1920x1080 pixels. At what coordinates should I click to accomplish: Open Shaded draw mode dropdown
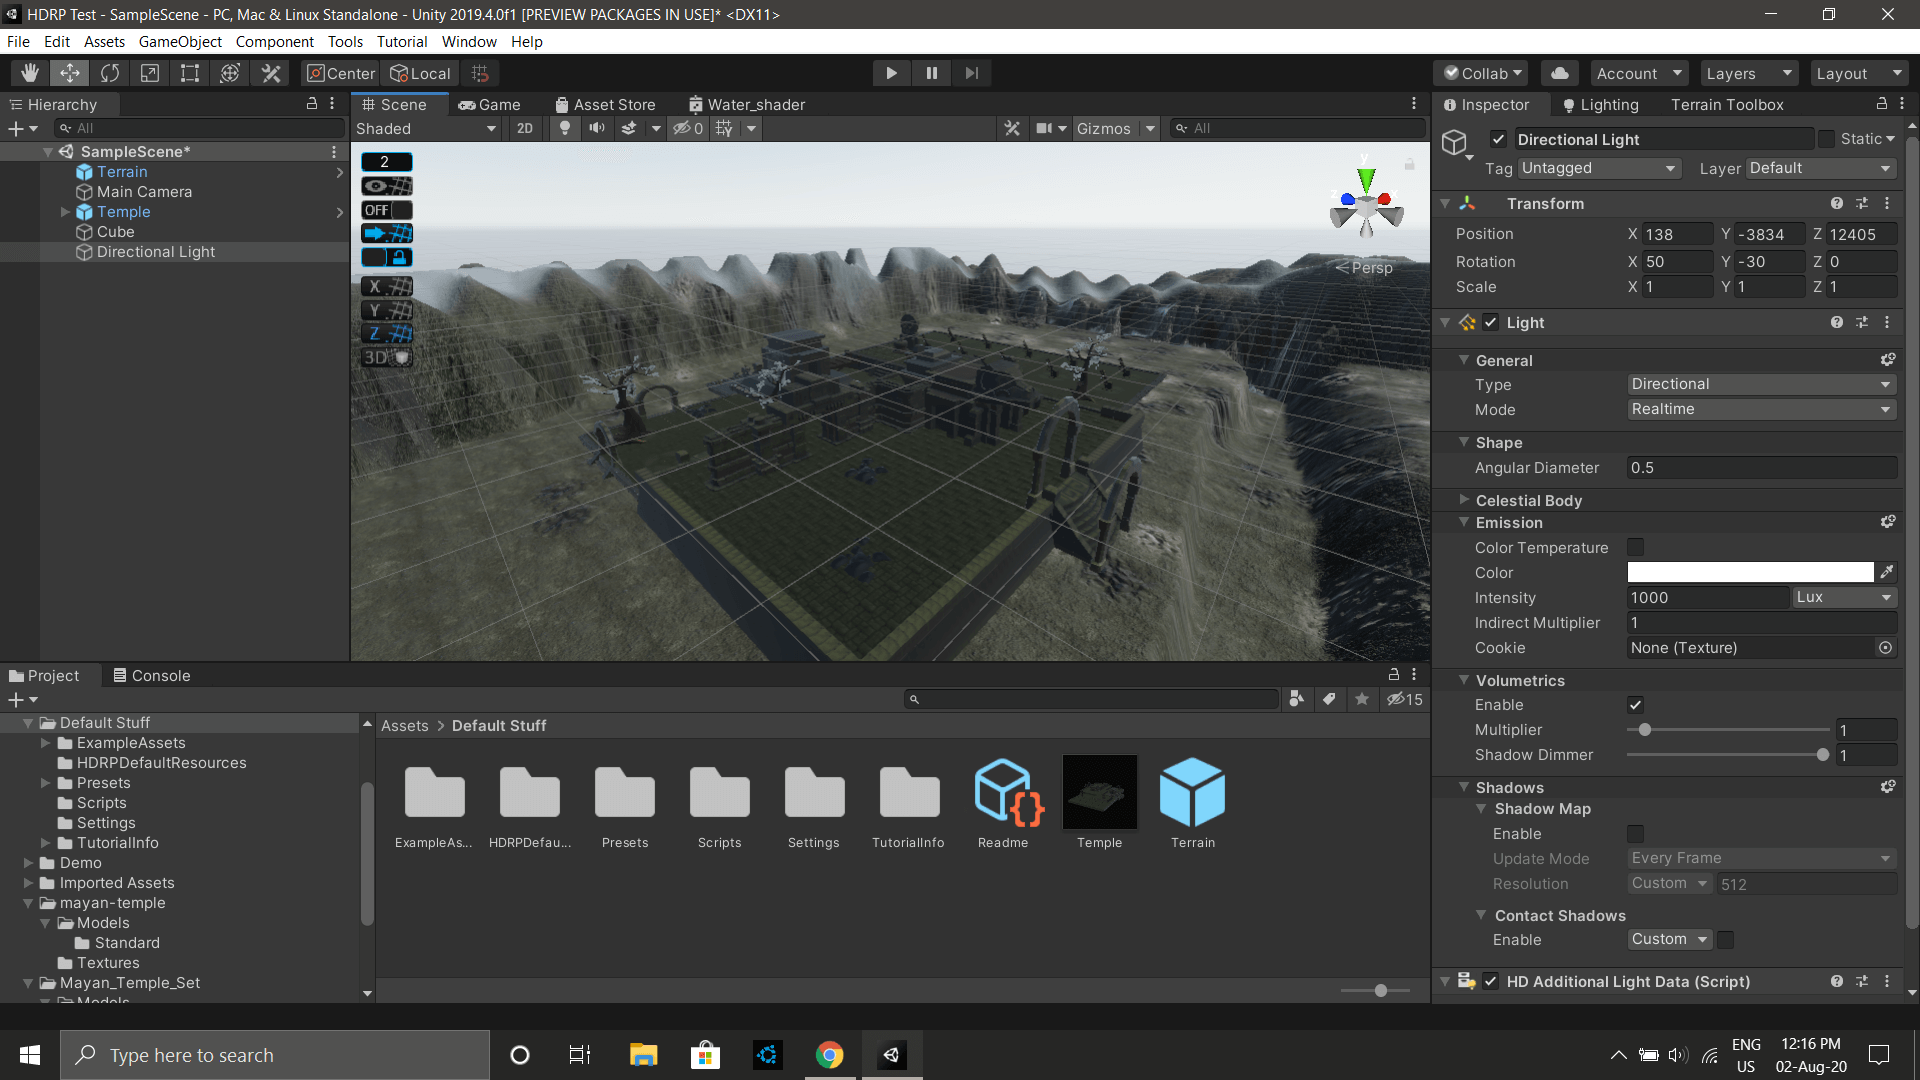[426, 128]
